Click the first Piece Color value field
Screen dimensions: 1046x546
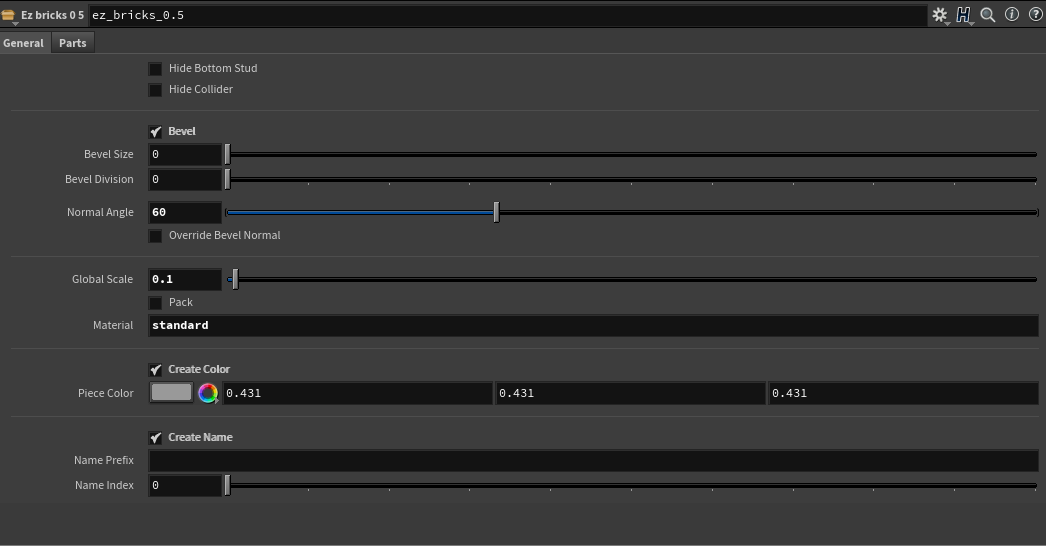click(x=357, y=393)
